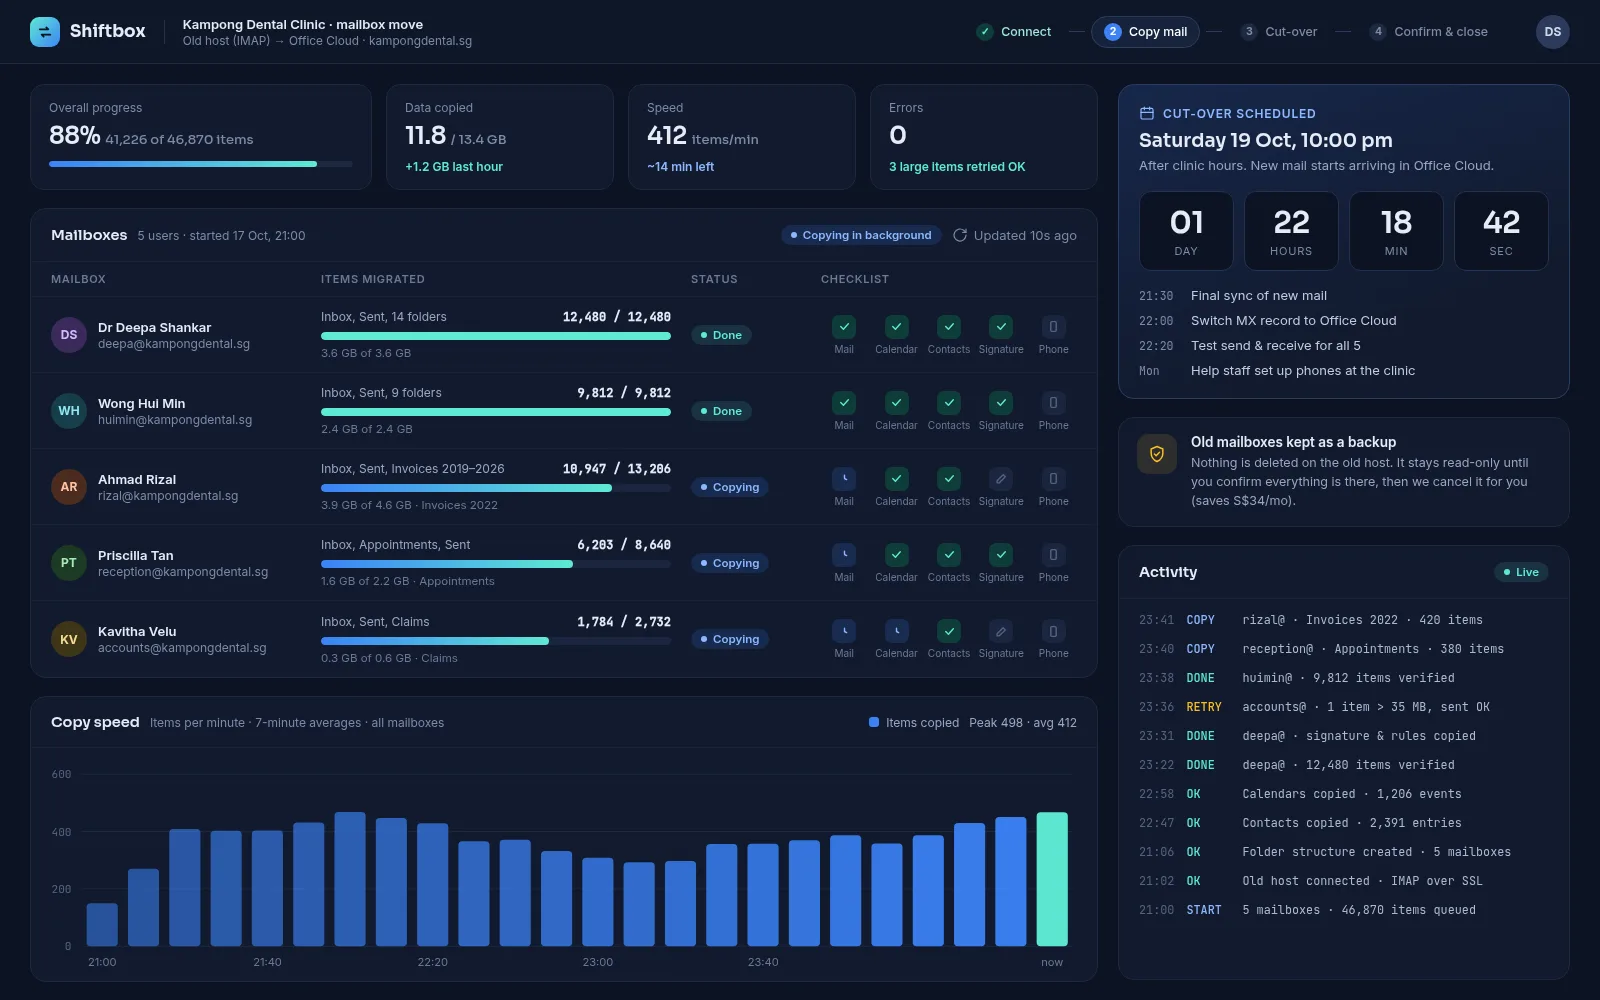Open the Confirm & close step

pyautogui.click(x=1429, y=32)
